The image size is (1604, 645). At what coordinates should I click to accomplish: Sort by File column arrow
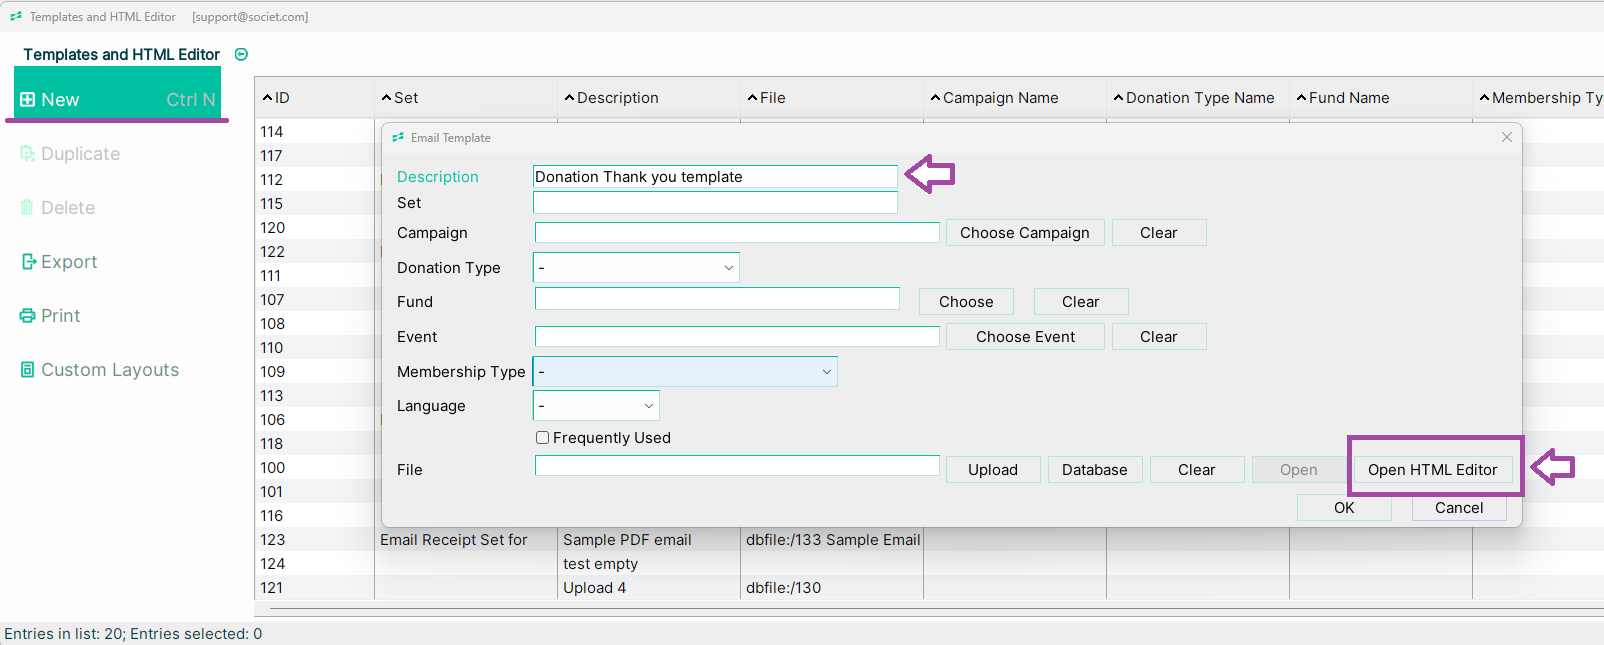[752, 98]
